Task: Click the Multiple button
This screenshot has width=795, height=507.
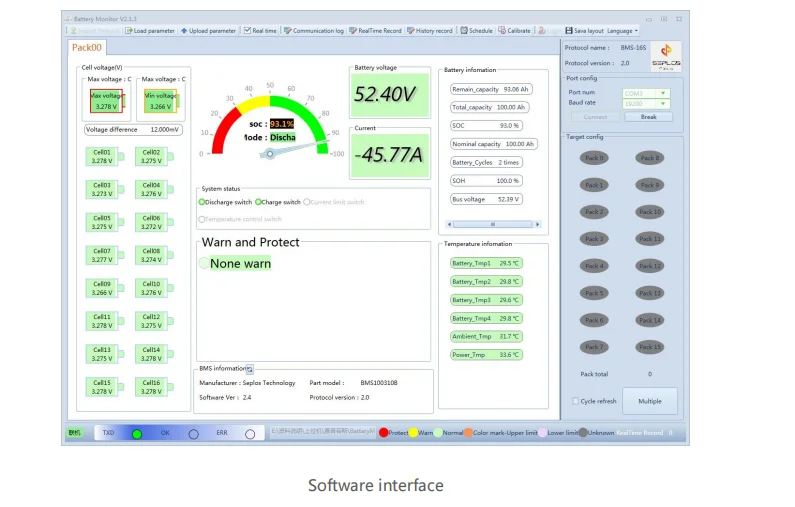Action: 649,401
